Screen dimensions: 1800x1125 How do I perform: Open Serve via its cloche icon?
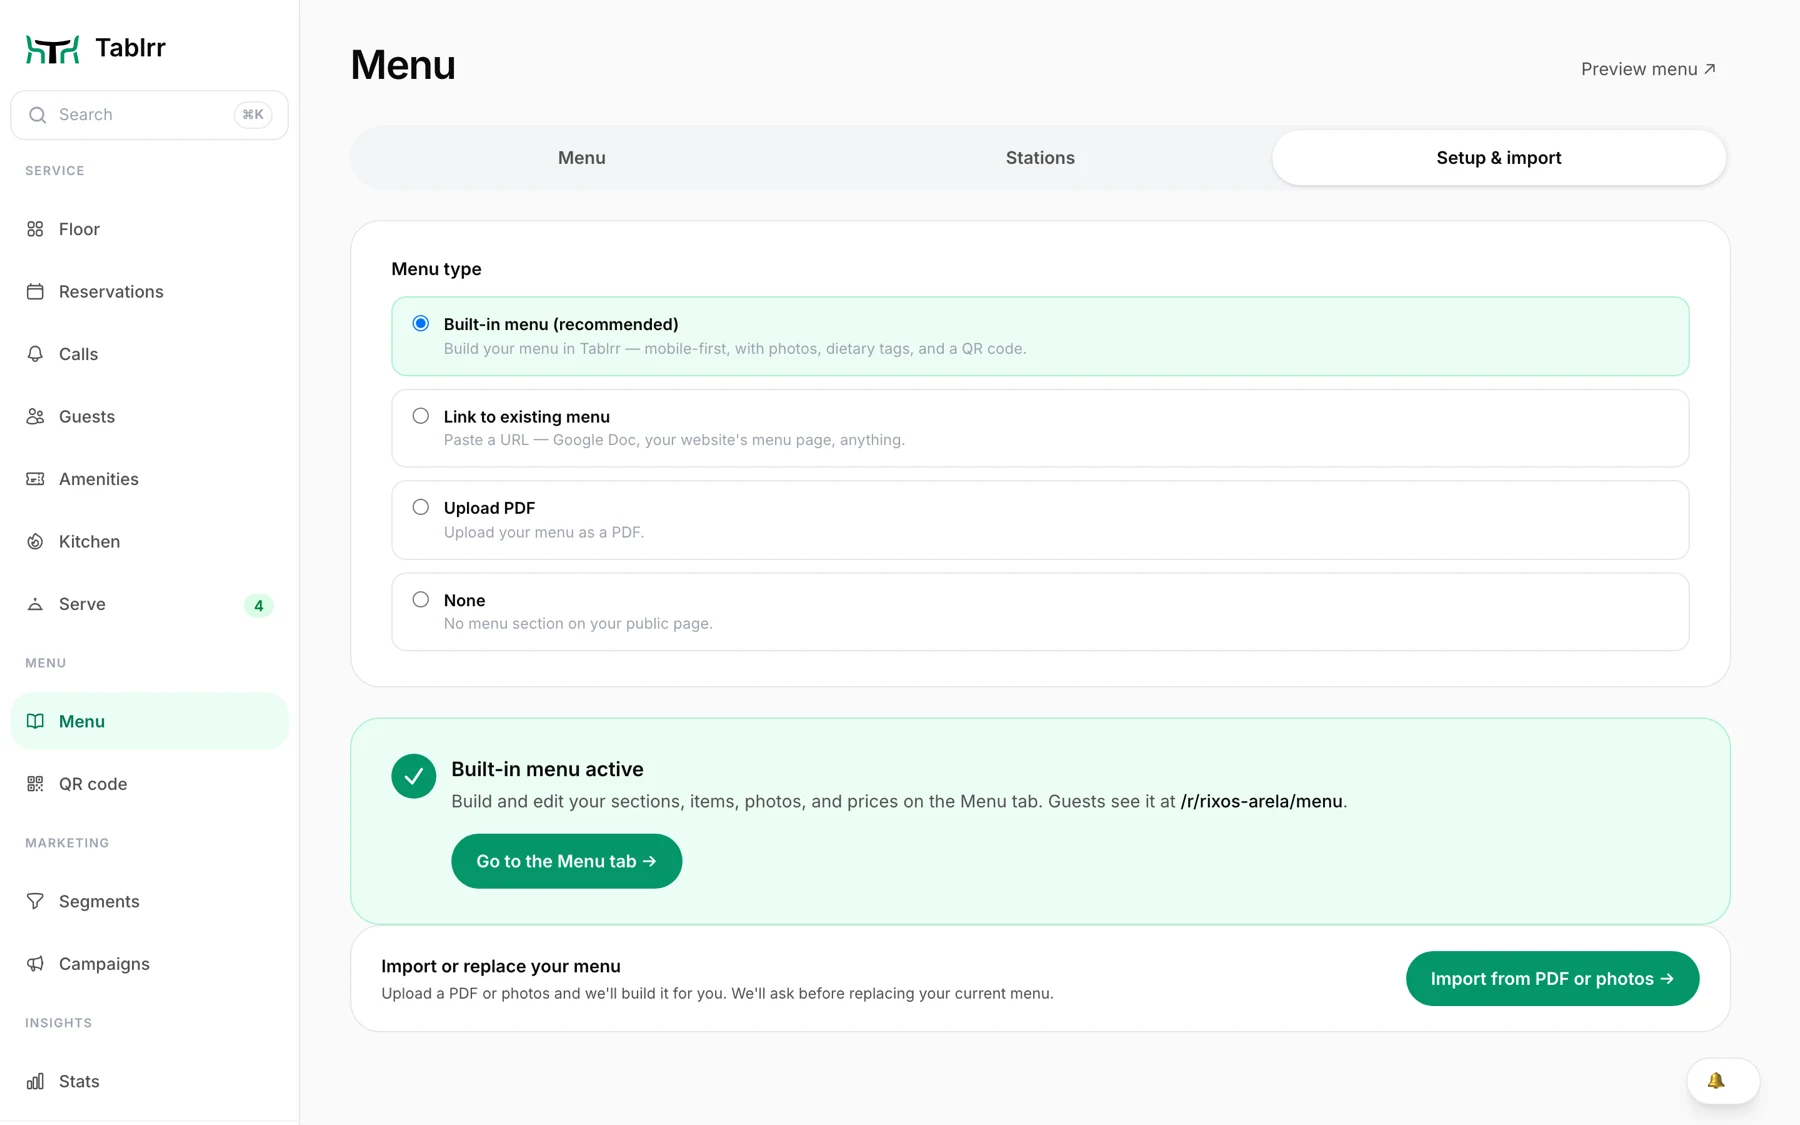pyautogui.click(x=35, y=604)
